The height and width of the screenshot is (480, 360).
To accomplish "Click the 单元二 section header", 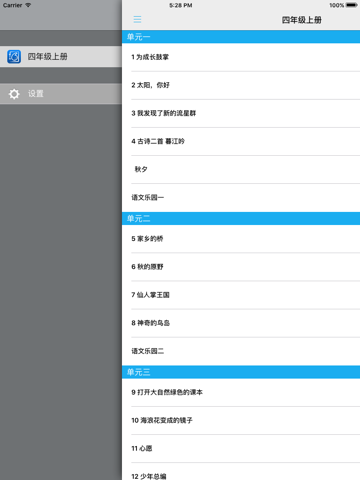I will tap(241, 218).
